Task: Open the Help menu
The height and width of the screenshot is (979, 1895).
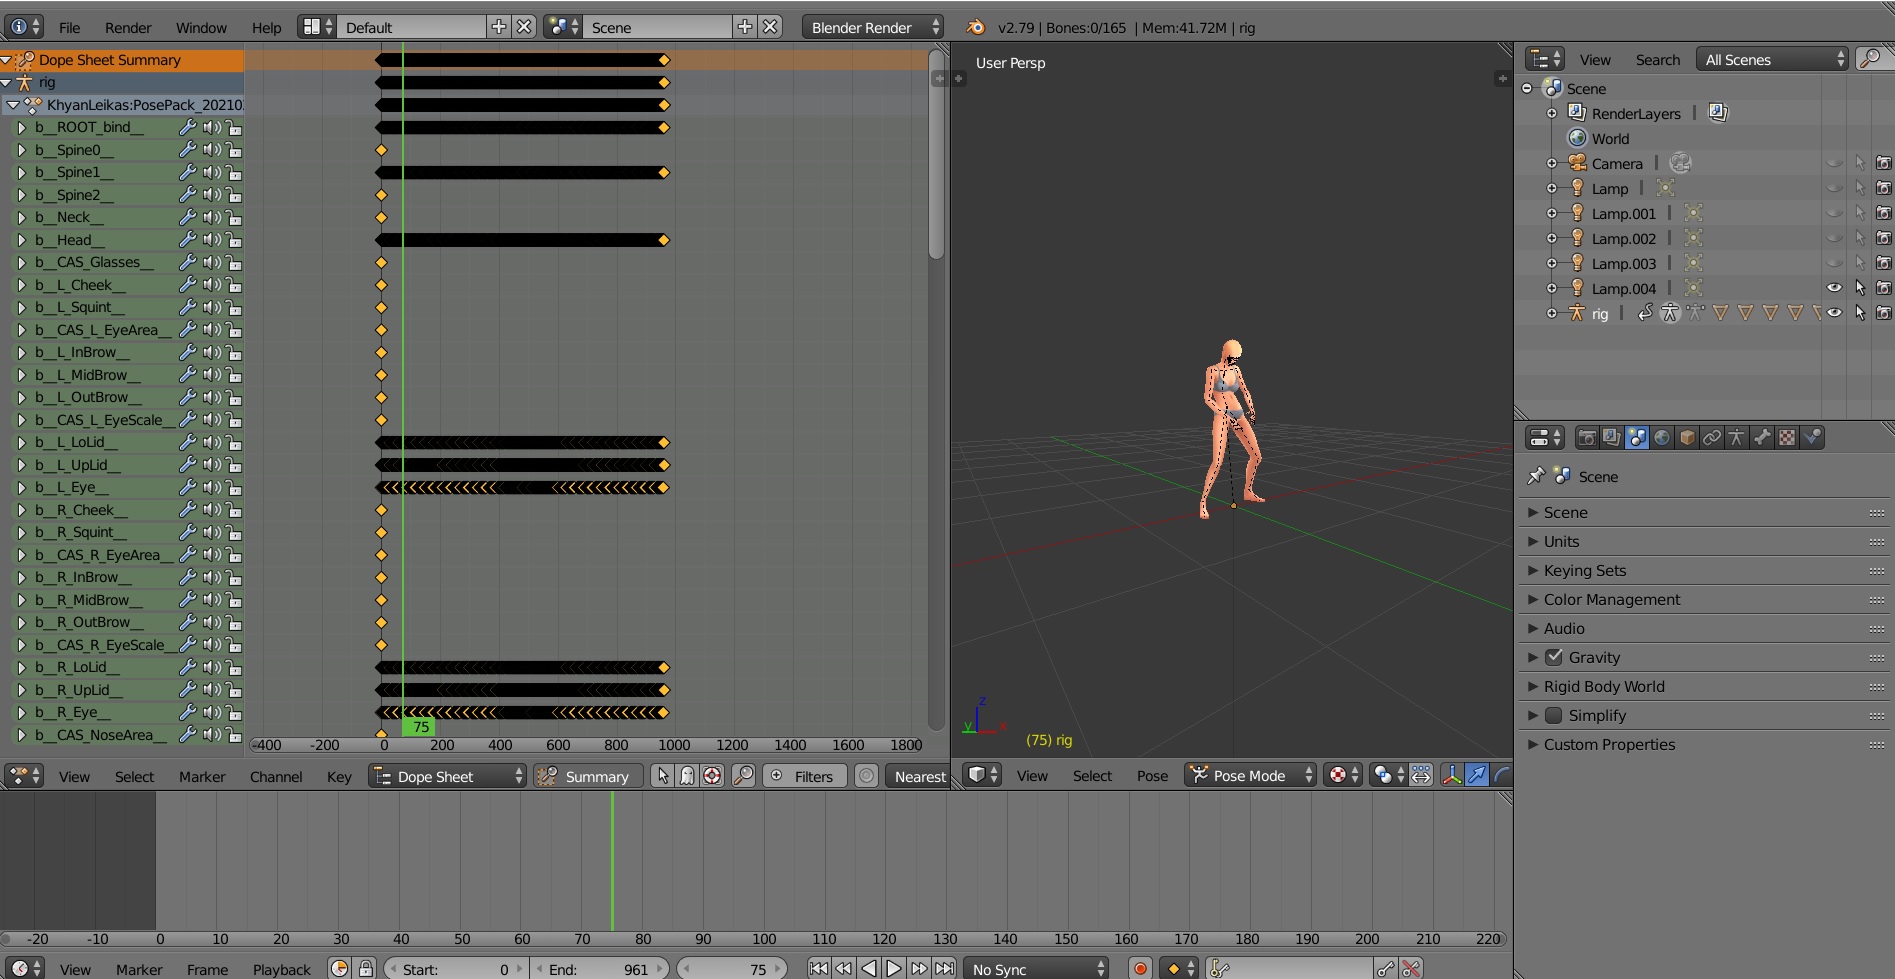Action: (x=266, y=27)
